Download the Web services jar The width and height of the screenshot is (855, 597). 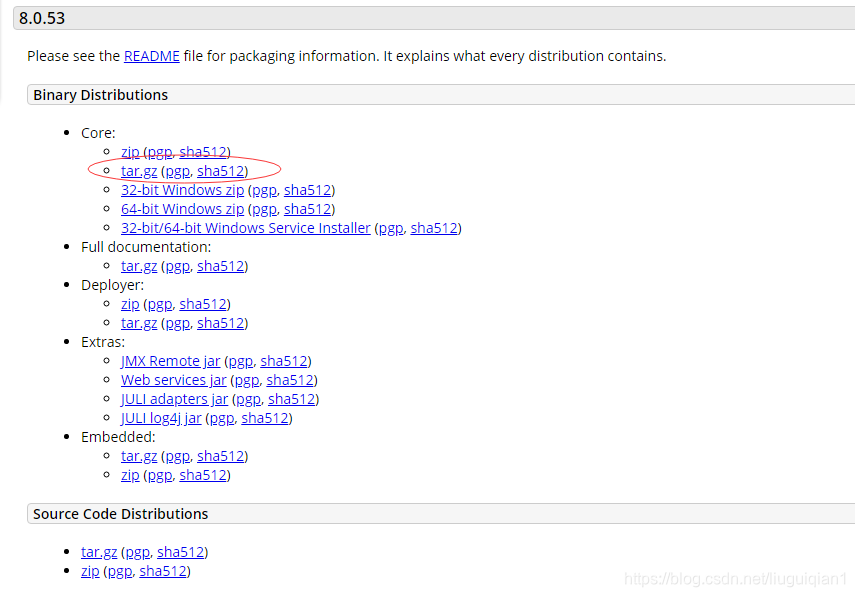(x=173, y=380)
